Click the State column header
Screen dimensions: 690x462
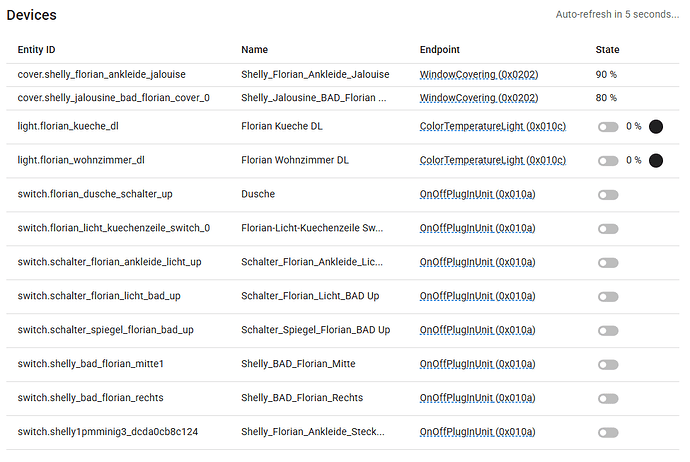(x=607, y=50)
